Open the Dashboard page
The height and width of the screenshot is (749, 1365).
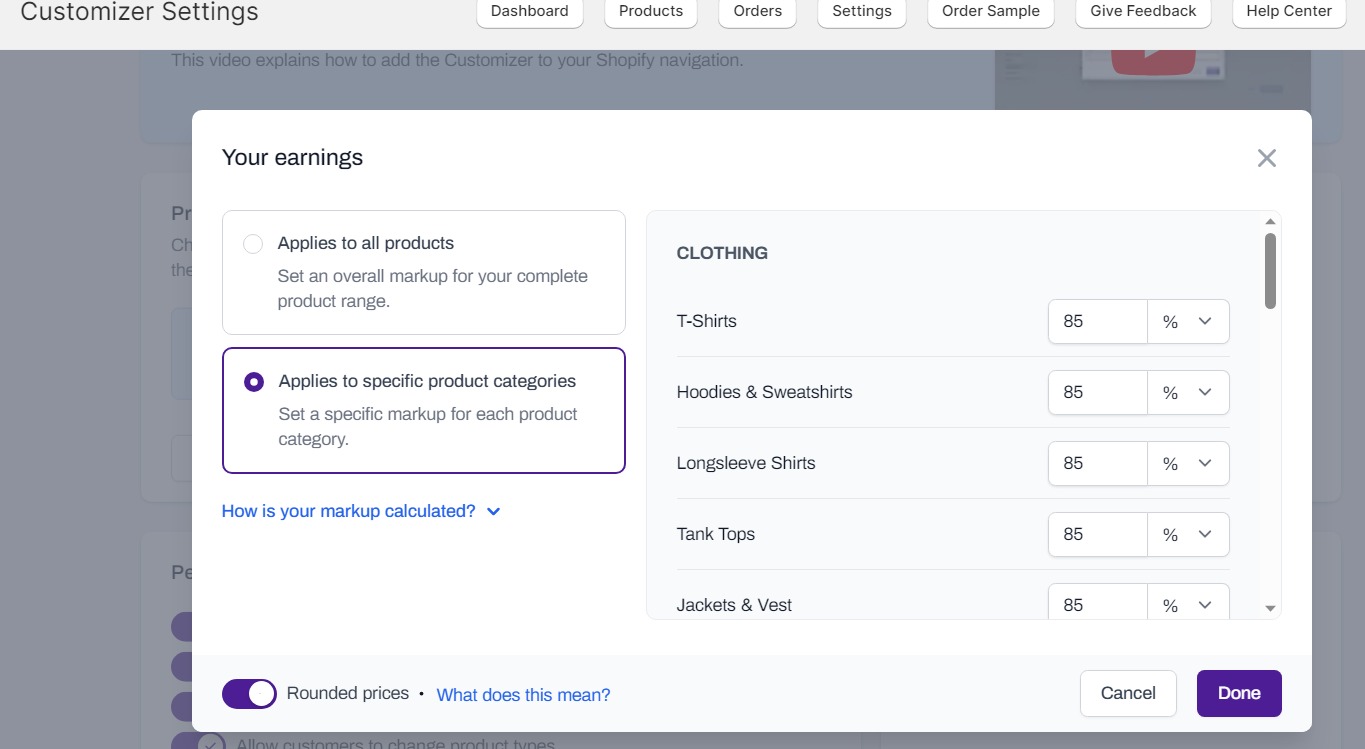click(x=530, y=12)
